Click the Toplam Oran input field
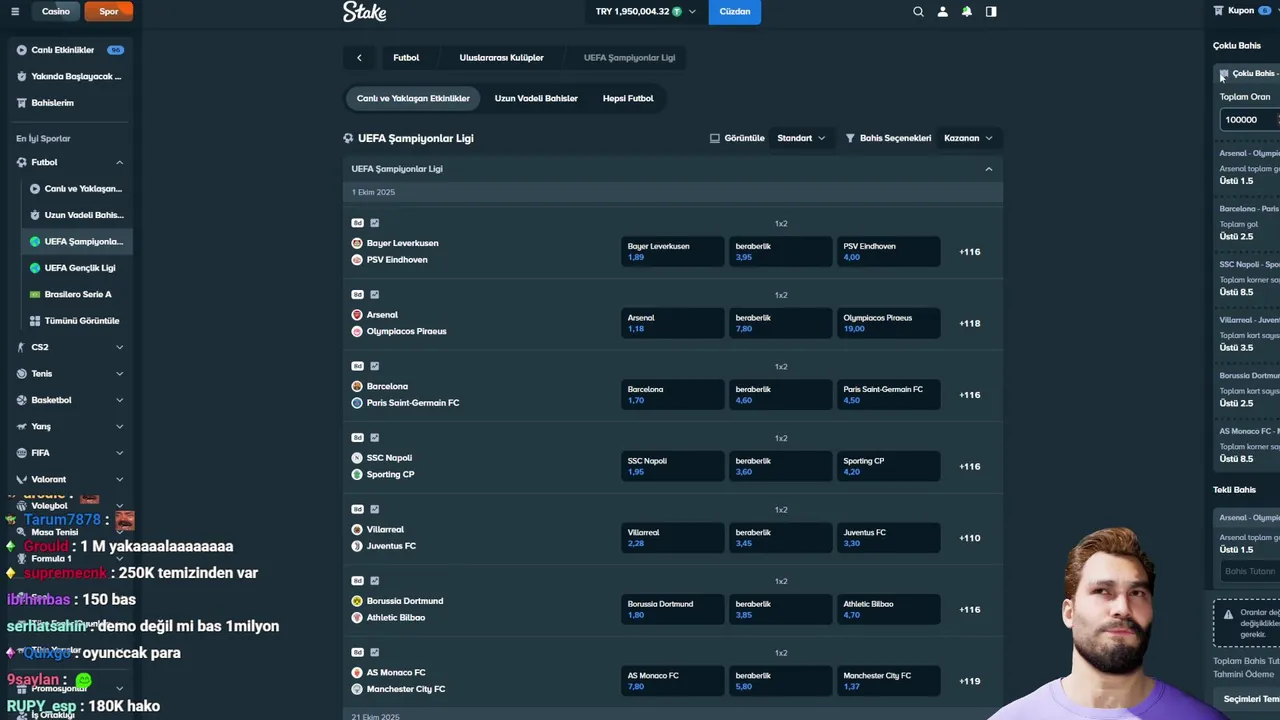1280x720 pixels. 1250,120
